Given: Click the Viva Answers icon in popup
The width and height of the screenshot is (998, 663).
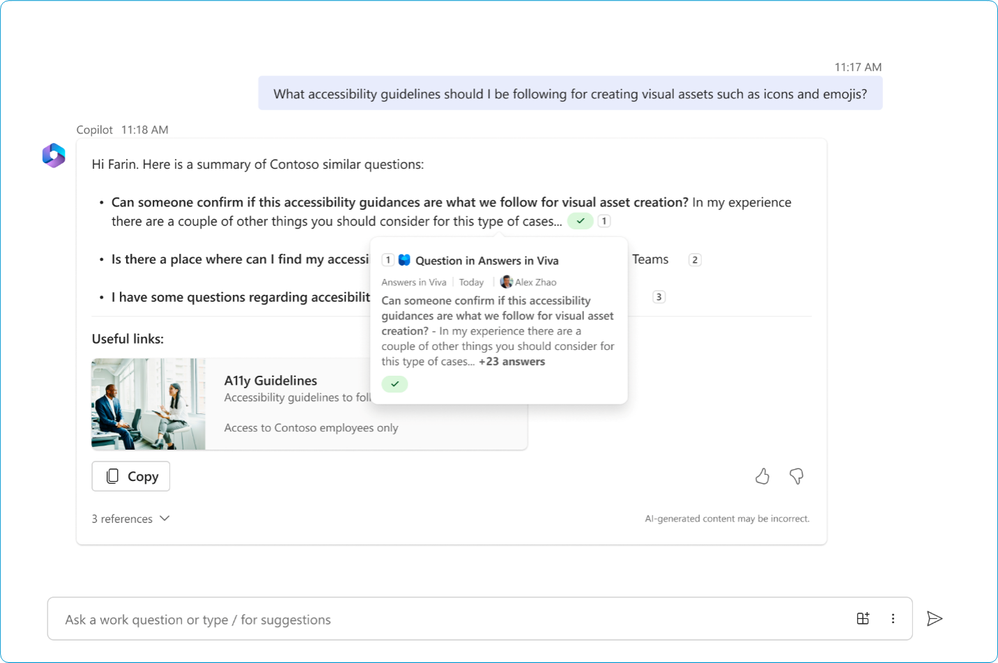Looking at the screenshot, I should click(404, 260).
